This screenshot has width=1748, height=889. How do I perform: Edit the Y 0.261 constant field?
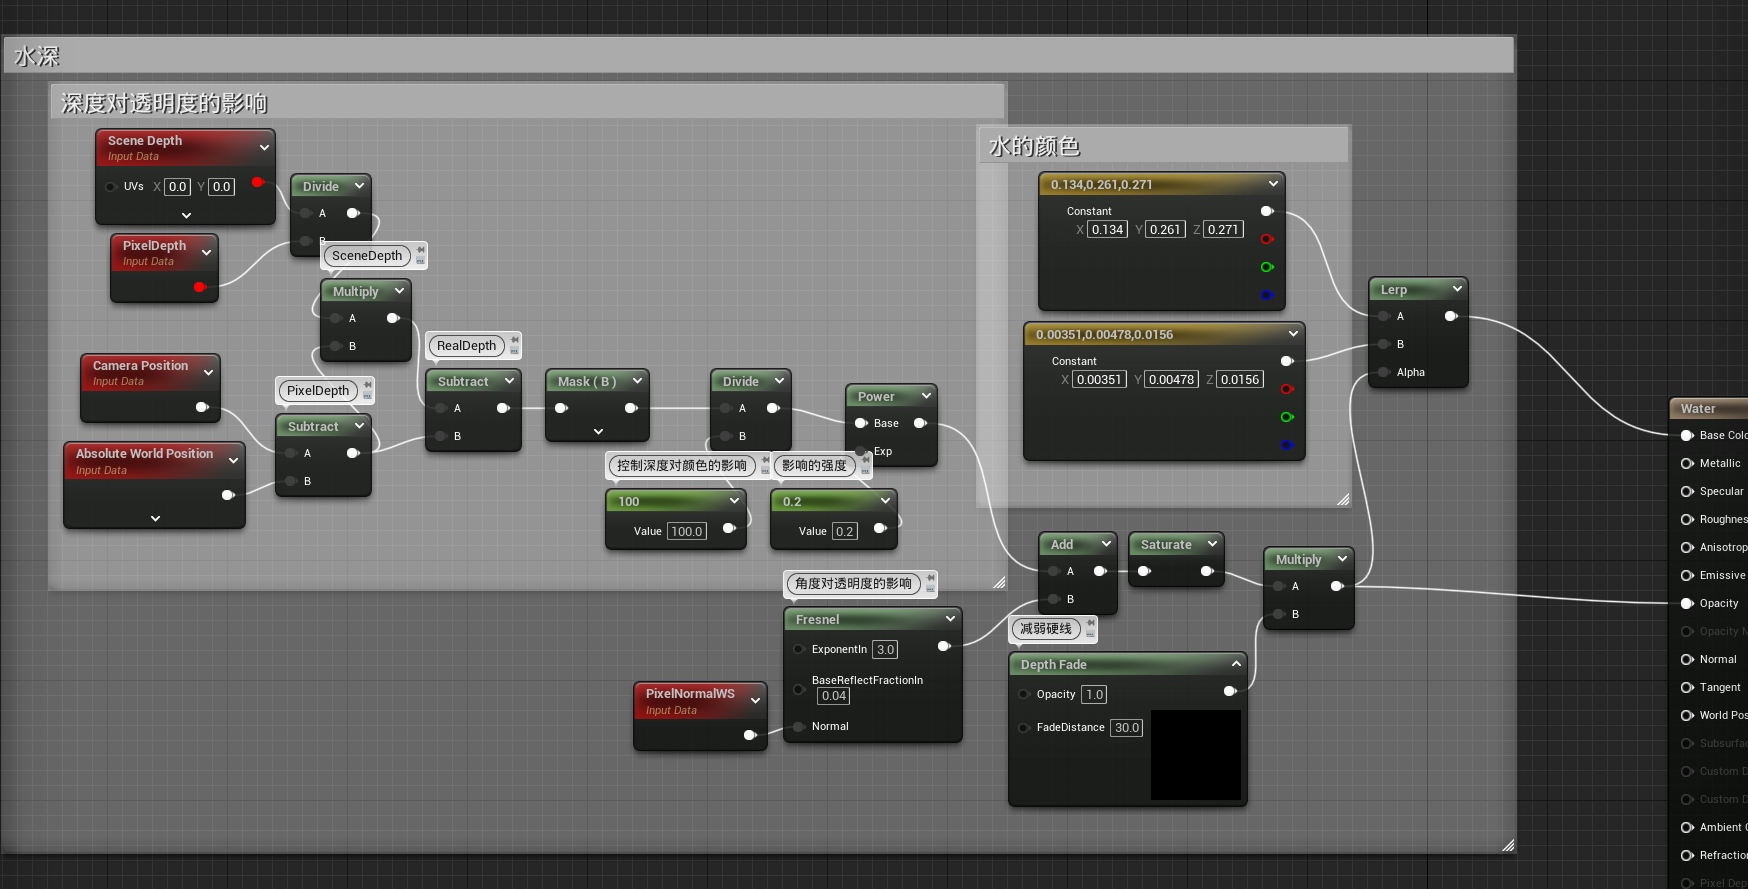[1165, 229]
